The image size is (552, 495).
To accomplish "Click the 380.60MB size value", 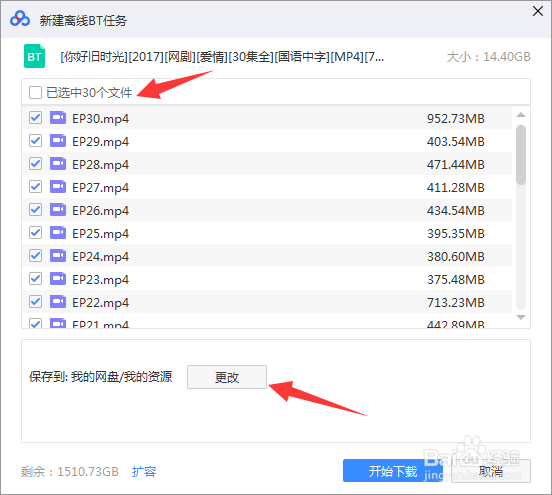I will pyautogui.click(x=456, y=257).
